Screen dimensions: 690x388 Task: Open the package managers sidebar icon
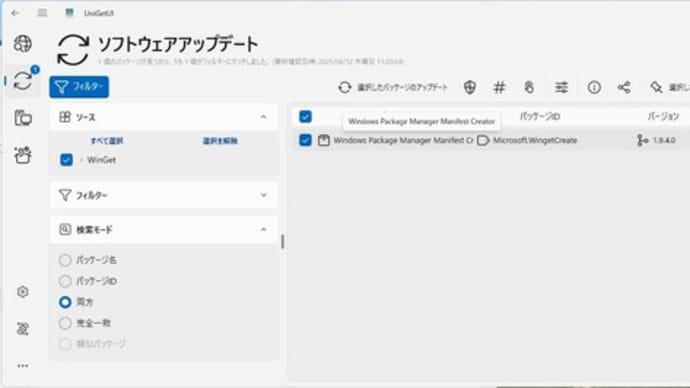[x=23, y=329]
